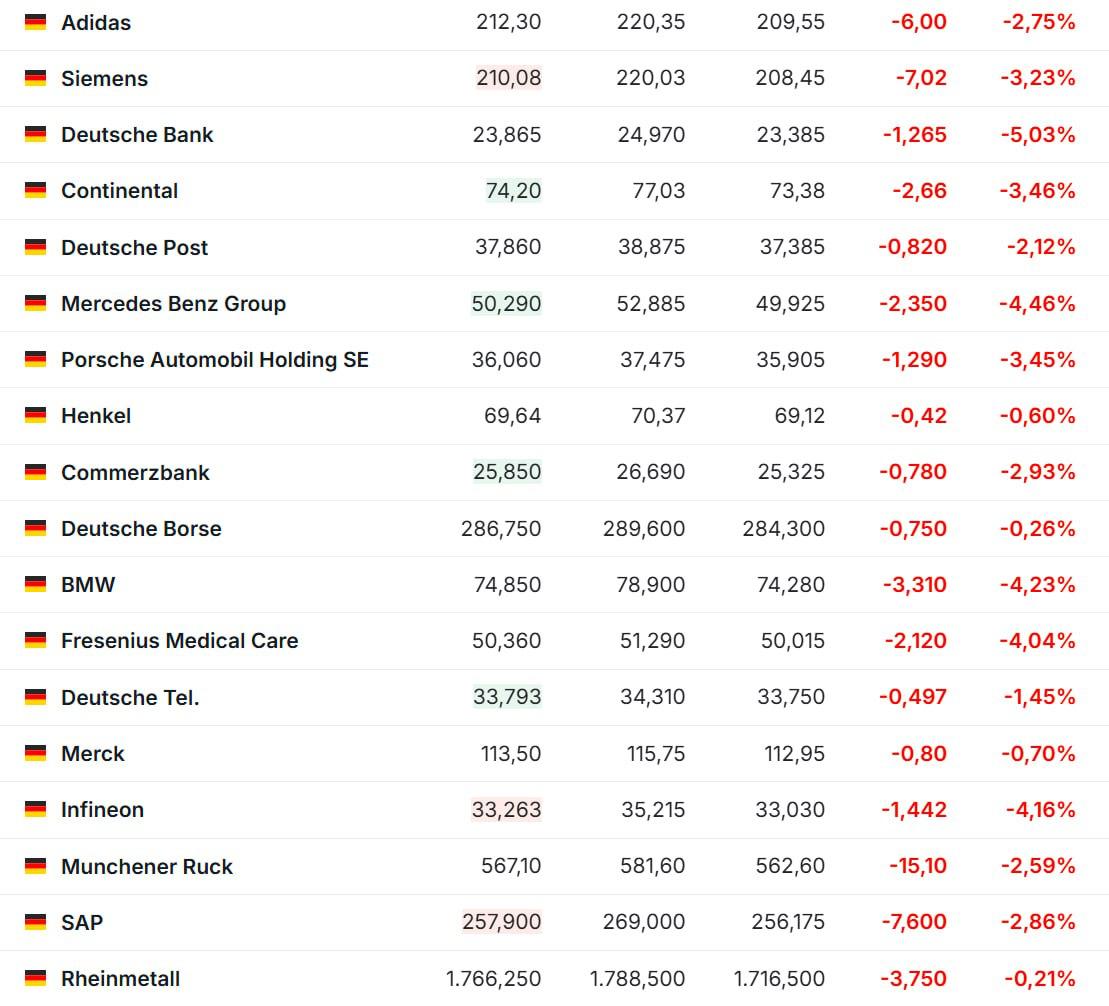Open the Fresenius Medical Care link
Image resolution: width=1109 pixels, height=1006 pixels.
(179, 640)
